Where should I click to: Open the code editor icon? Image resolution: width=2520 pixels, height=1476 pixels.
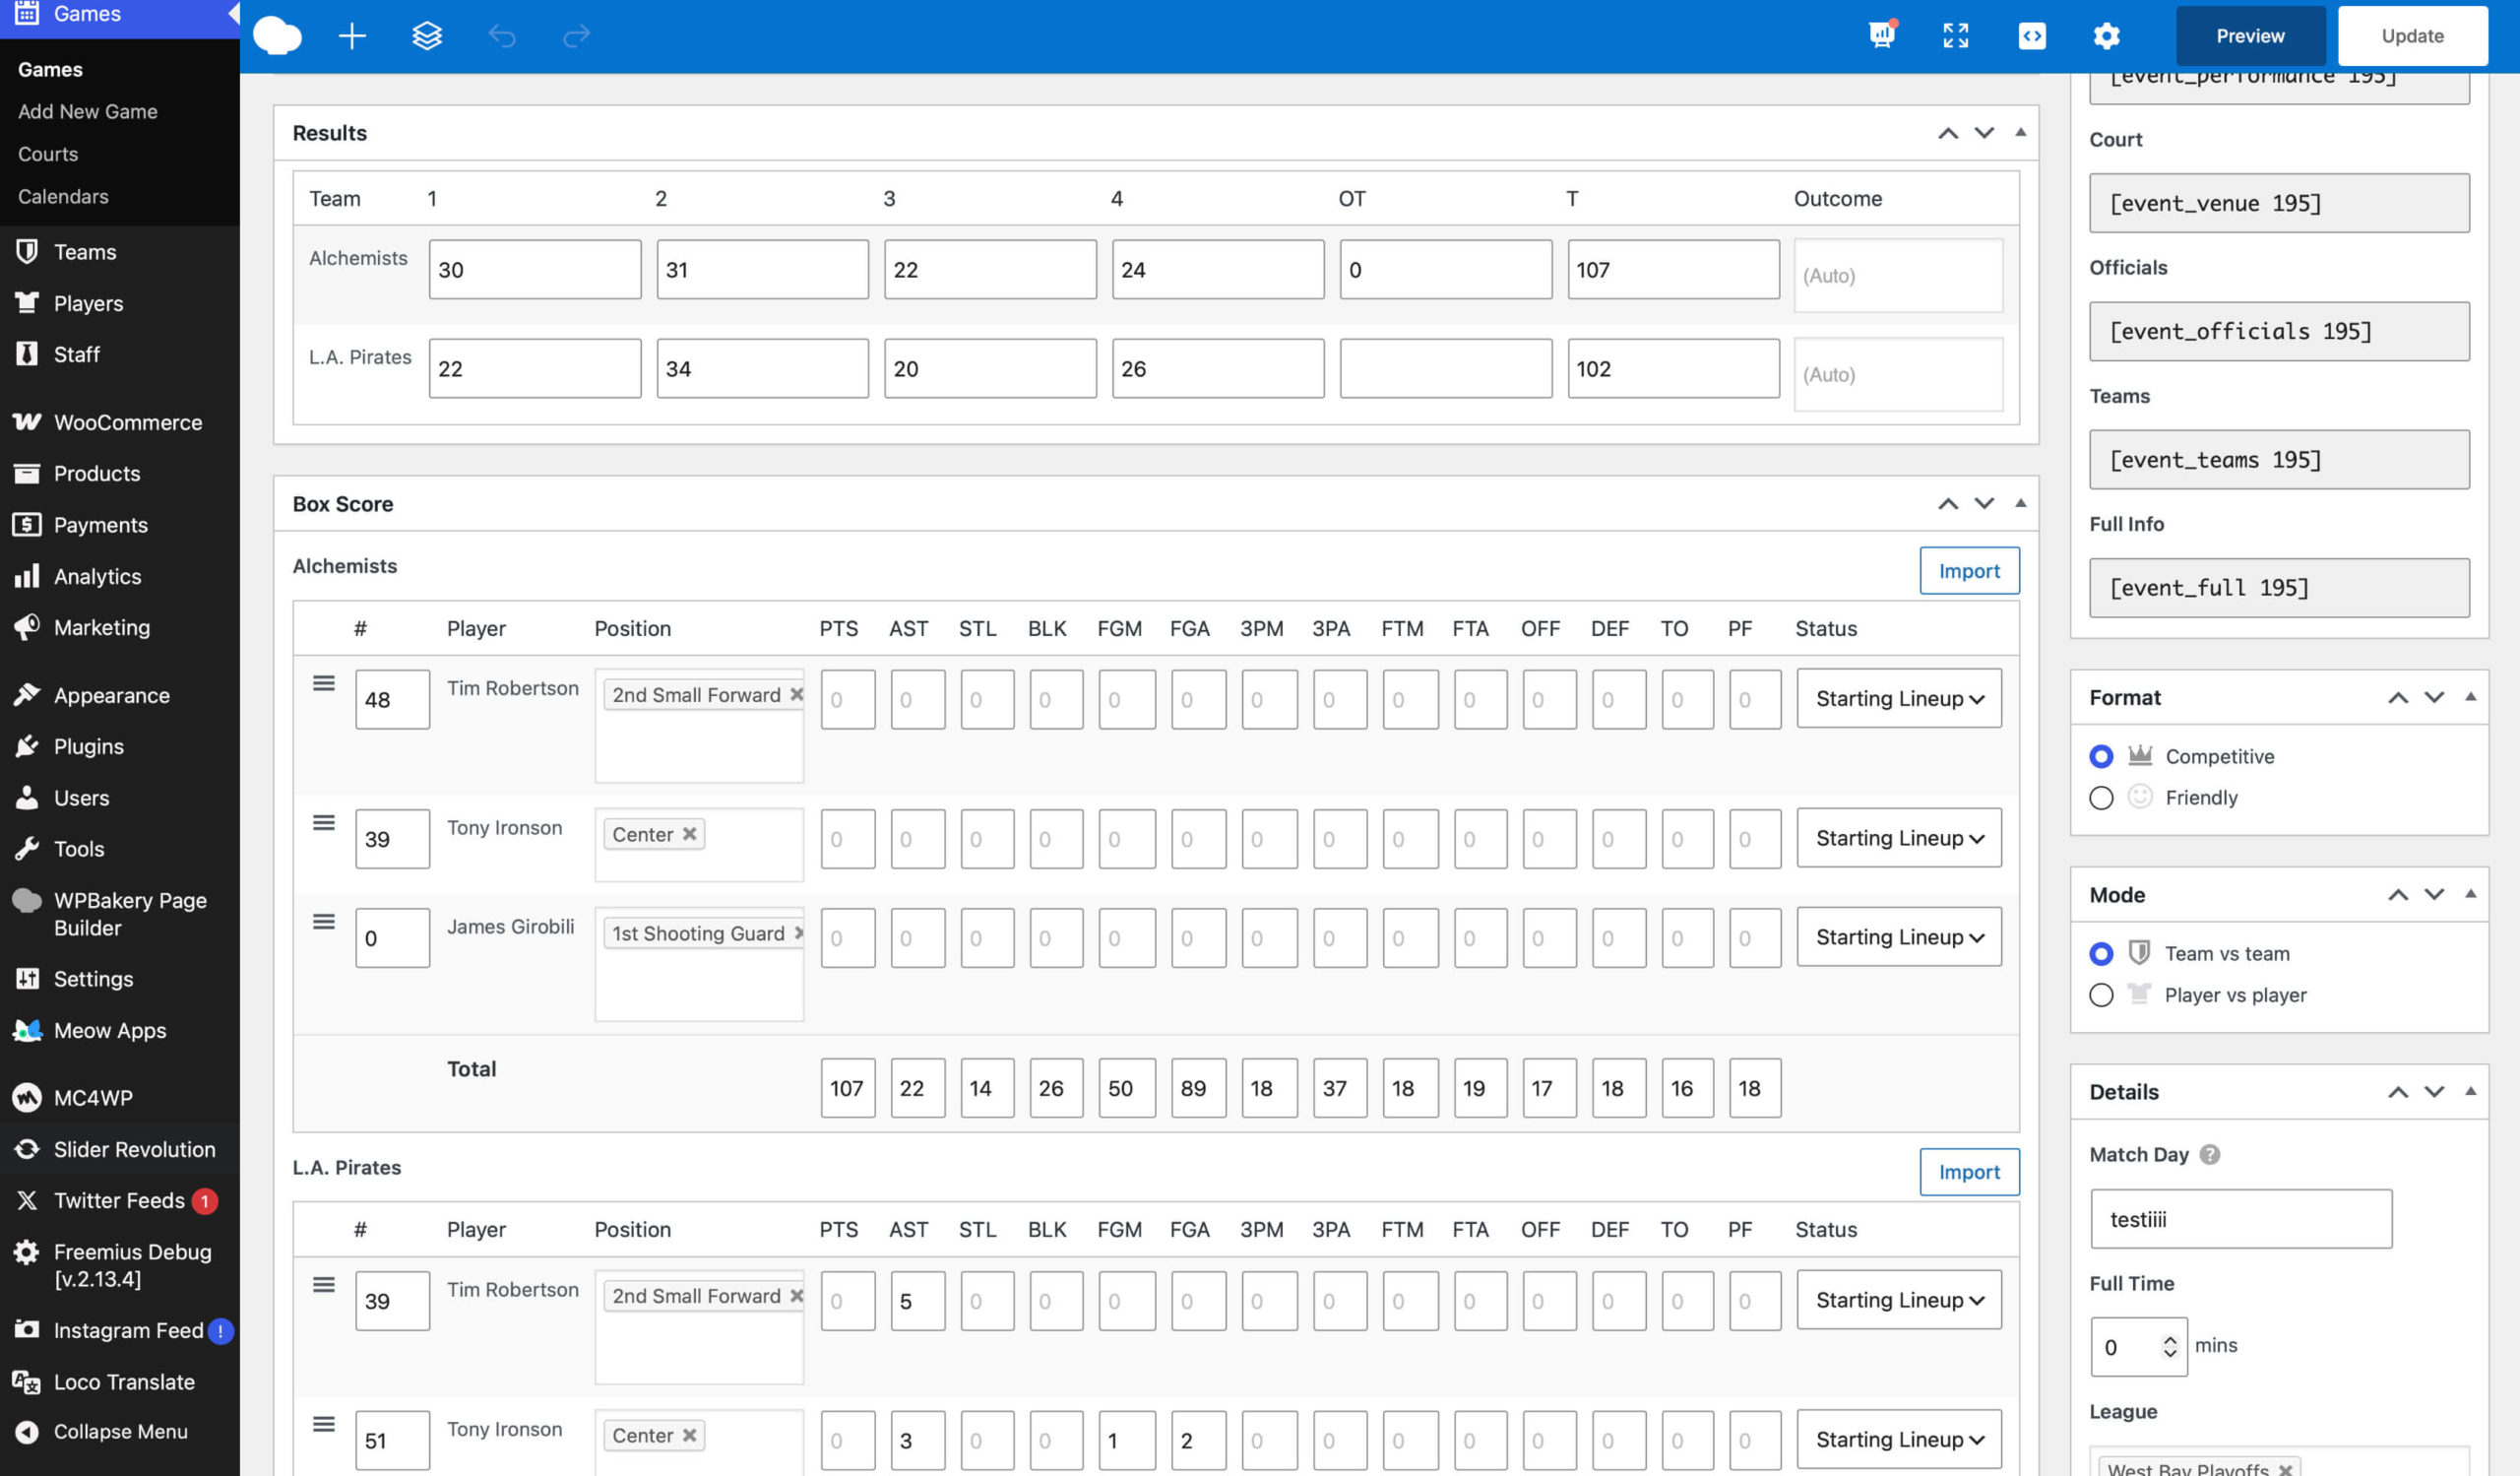pos(2032,36)
